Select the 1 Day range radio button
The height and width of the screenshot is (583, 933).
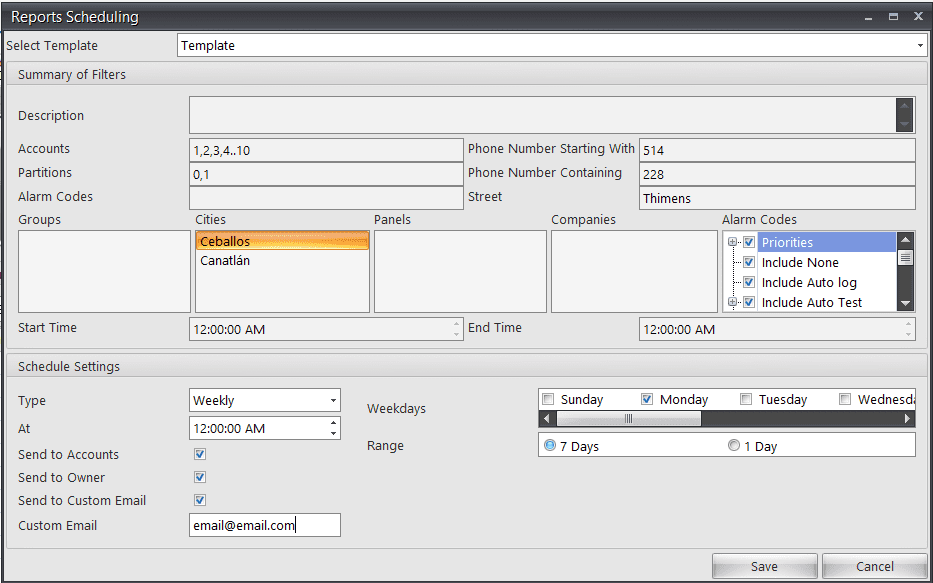(x=736, y=445)
